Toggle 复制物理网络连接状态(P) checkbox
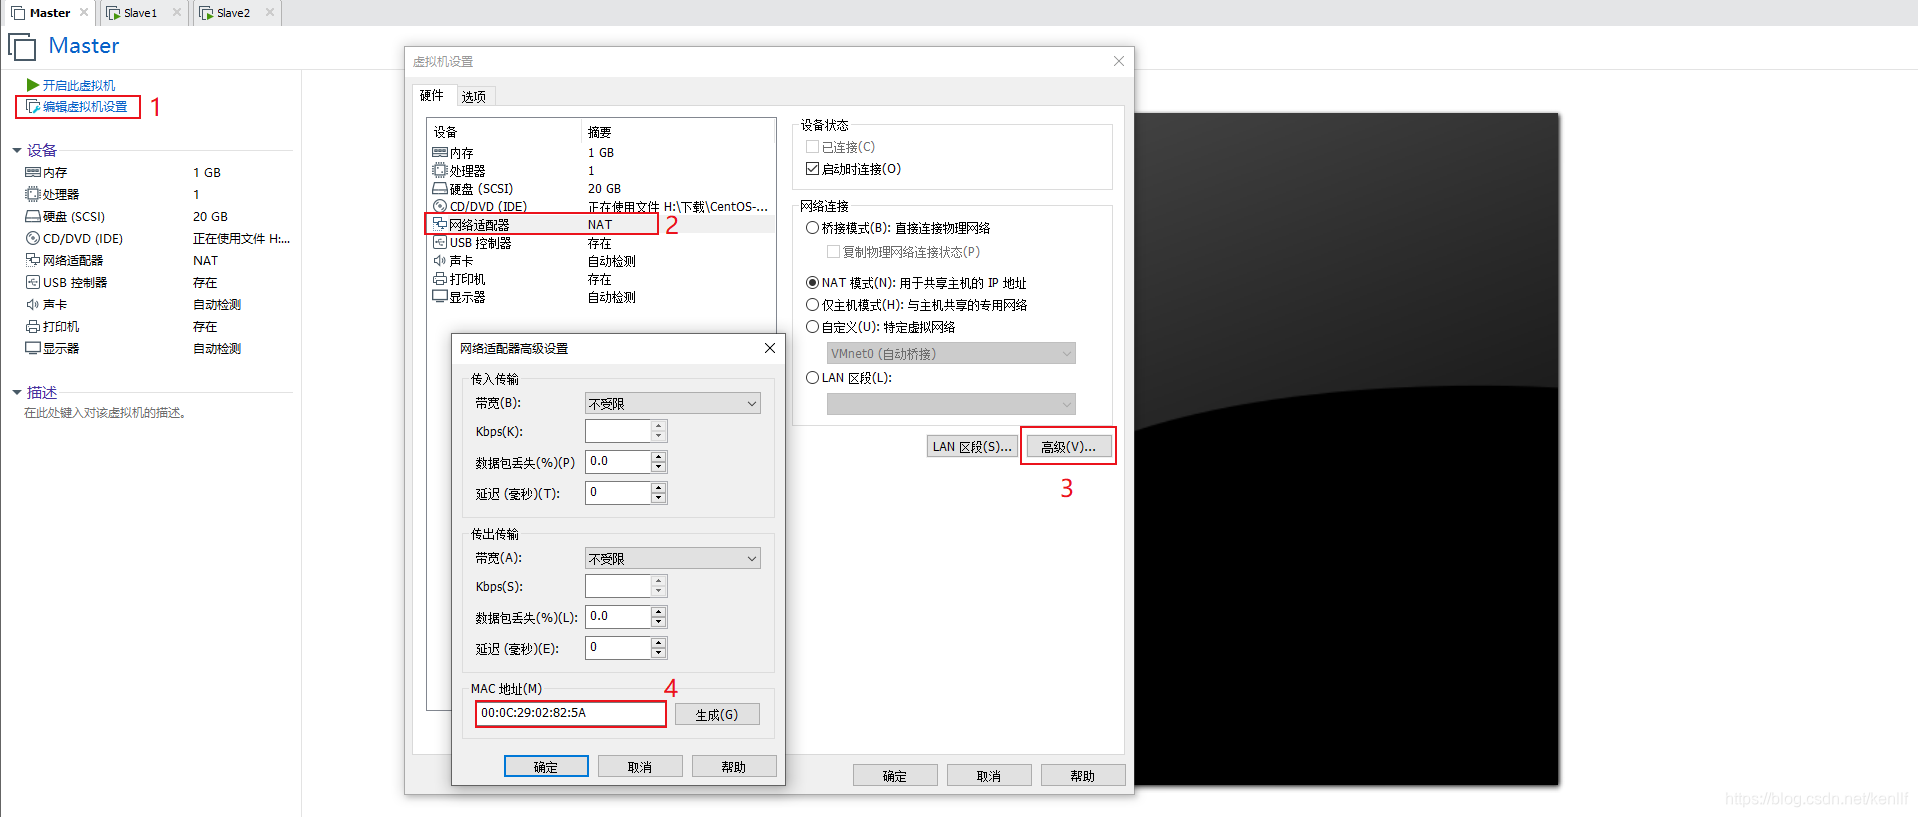 point(833,251)
